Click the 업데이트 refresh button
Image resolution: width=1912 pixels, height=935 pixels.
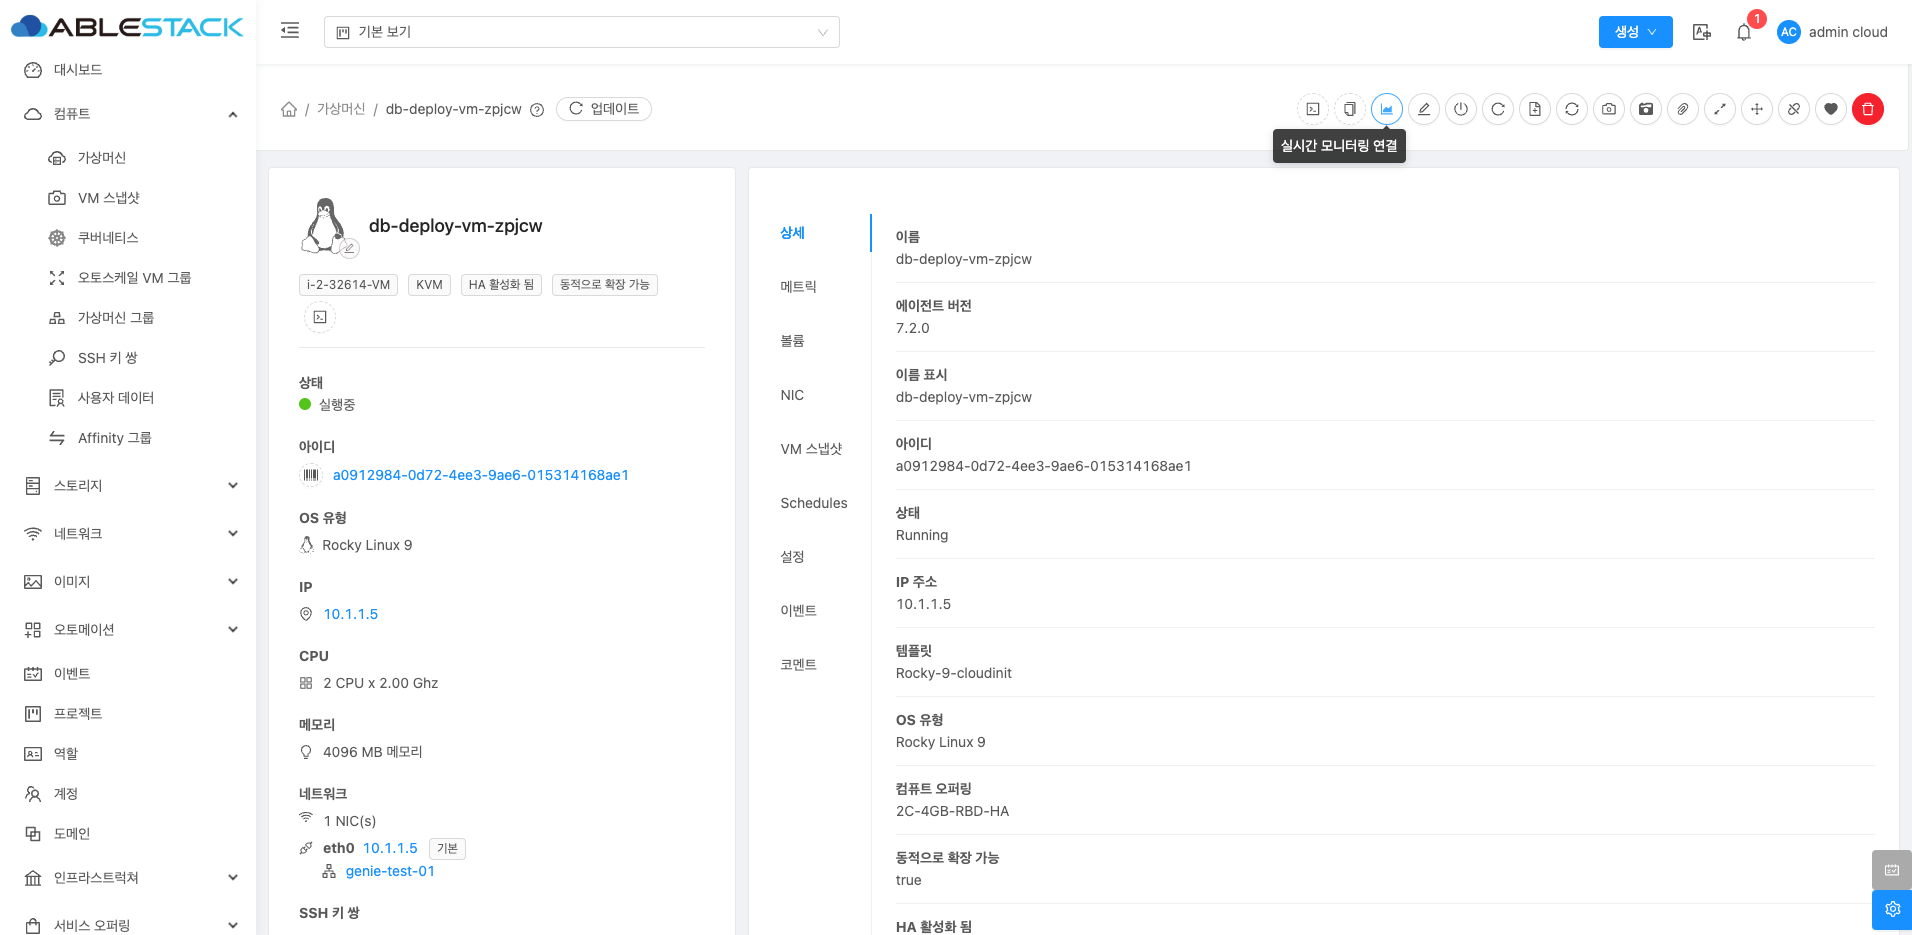tap(604, 109)
